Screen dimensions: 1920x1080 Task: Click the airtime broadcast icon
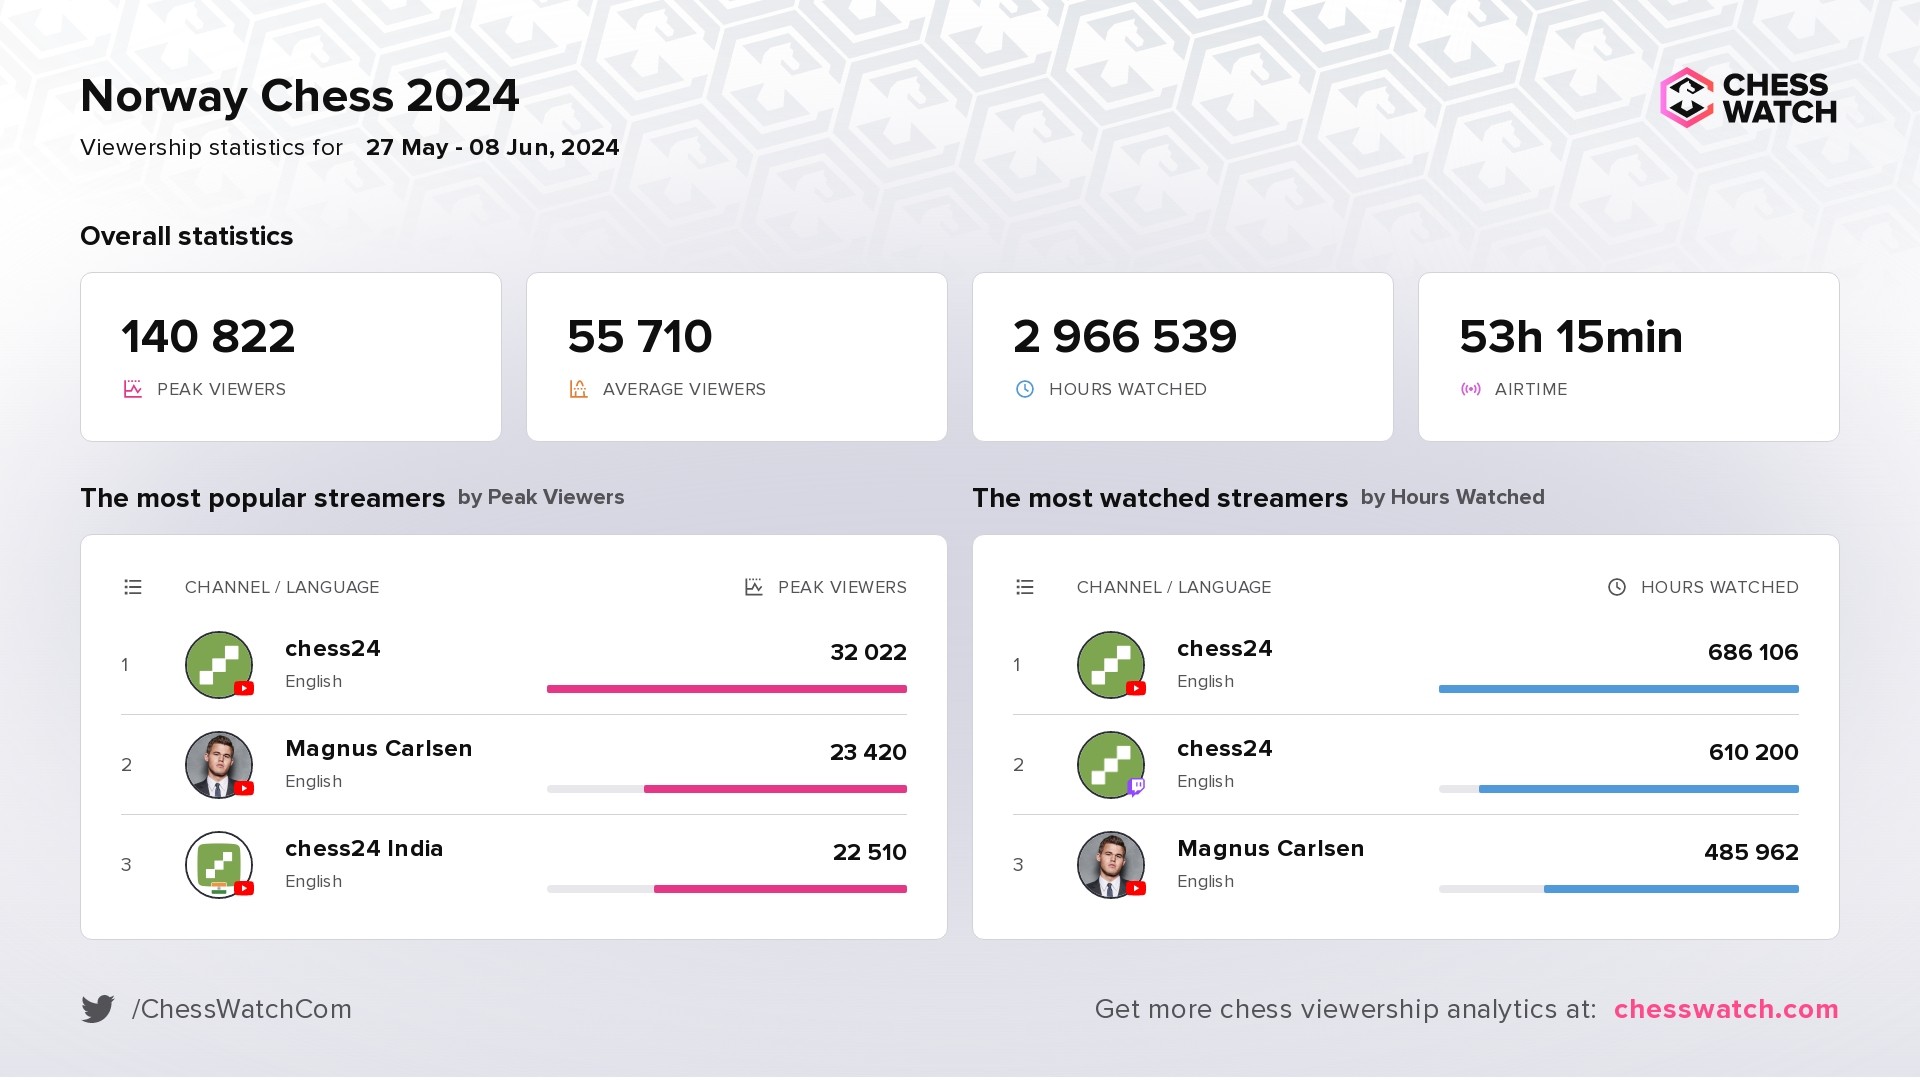[x=1471, y=389]
